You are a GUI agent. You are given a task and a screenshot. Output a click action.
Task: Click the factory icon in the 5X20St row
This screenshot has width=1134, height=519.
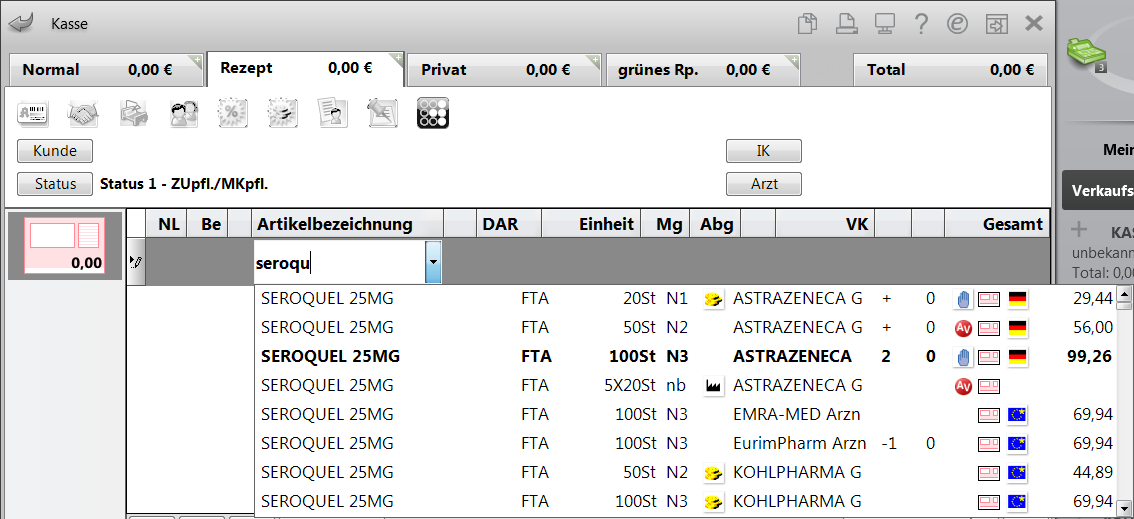[714, 386]
